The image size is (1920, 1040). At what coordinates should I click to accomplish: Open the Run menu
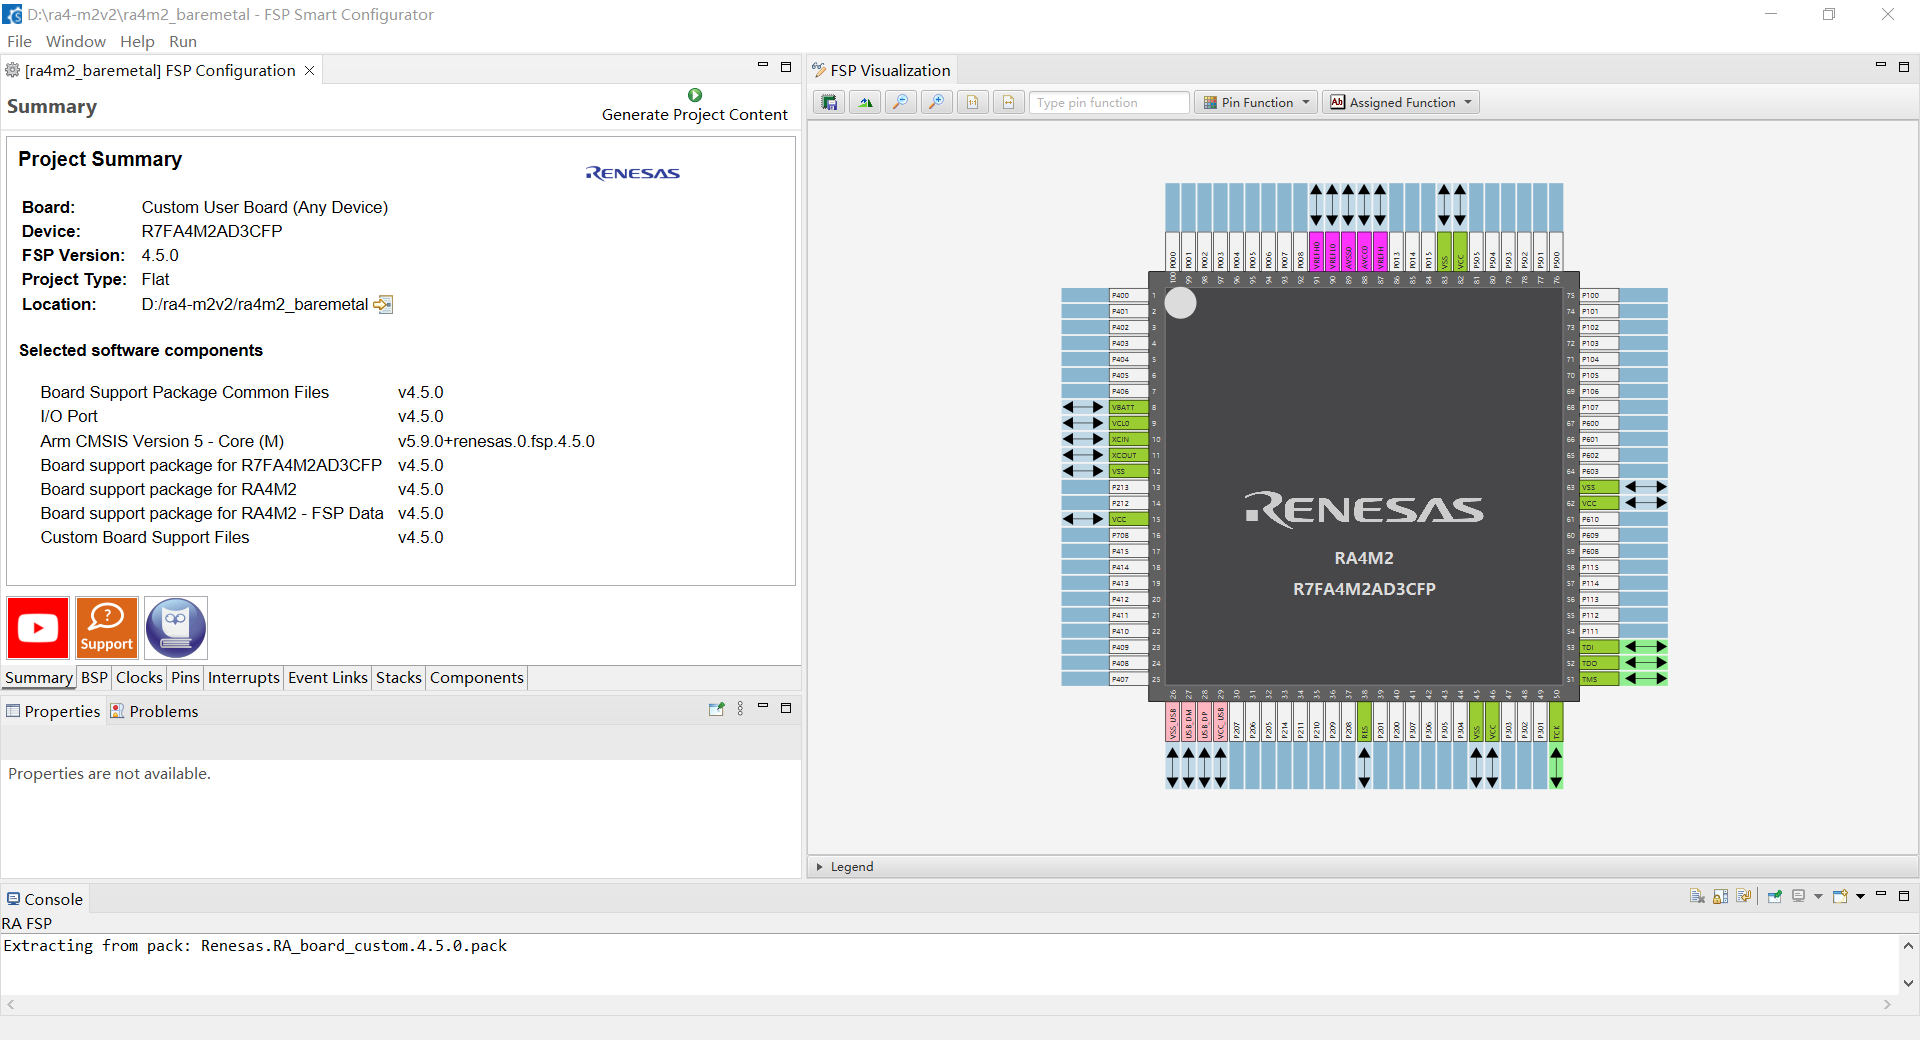(182, 41)
